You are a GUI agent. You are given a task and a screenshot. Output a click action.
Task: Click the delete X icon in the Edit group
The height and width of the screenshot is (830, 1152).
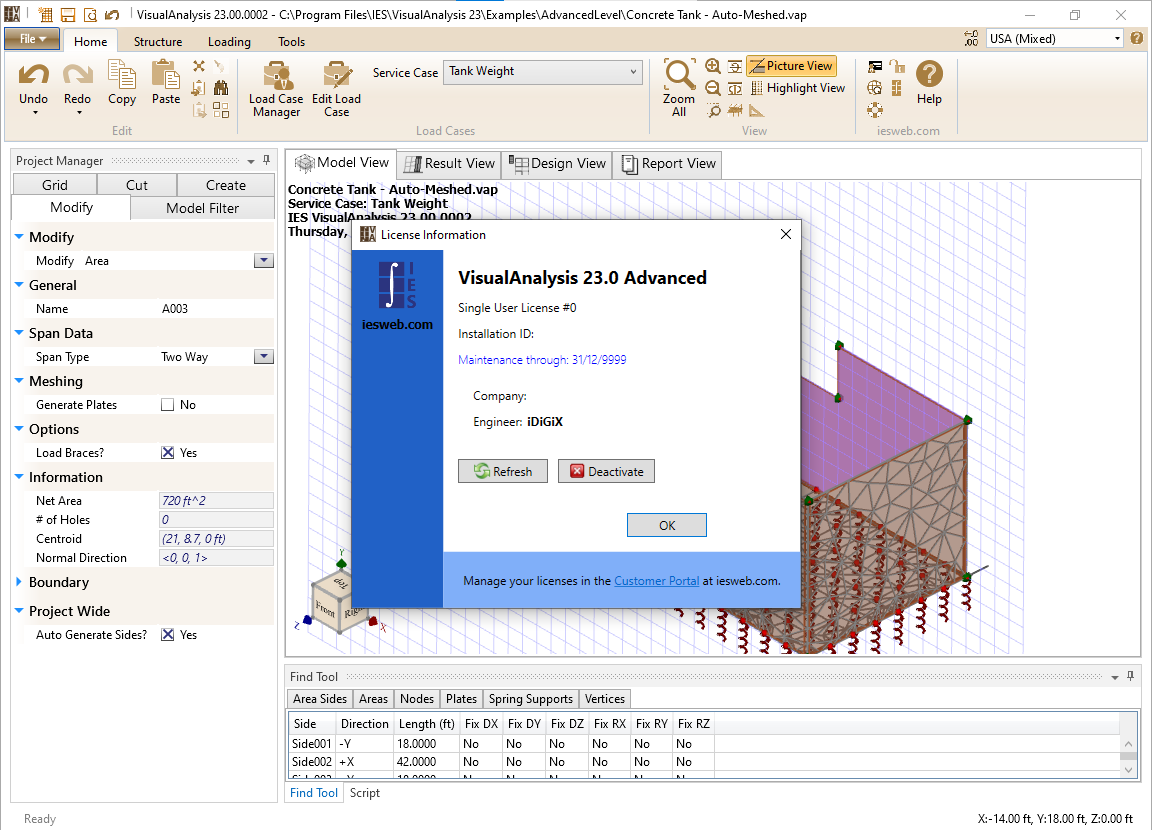199,66
